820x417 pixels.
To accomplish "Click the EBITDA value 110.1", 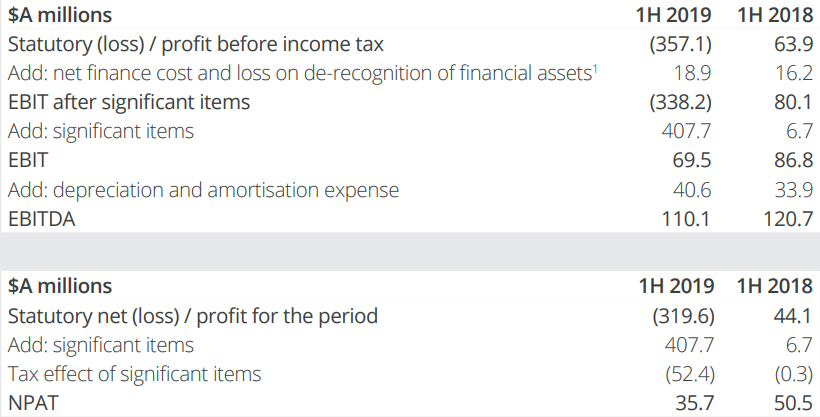I will click(x=686, y=219).
